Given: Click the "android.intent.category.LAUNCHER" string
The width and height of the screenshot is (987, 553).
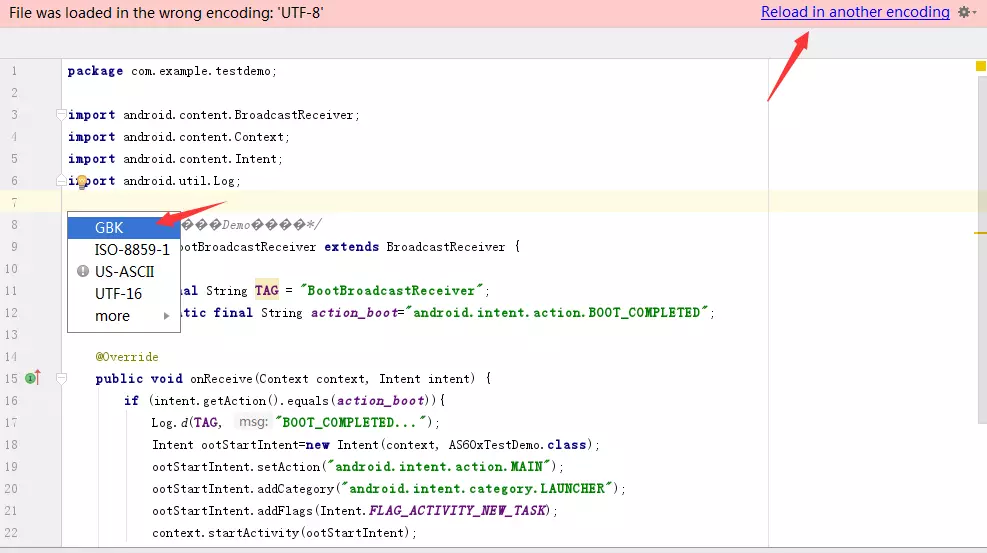Looking at the screenshot, I should 477,488.
